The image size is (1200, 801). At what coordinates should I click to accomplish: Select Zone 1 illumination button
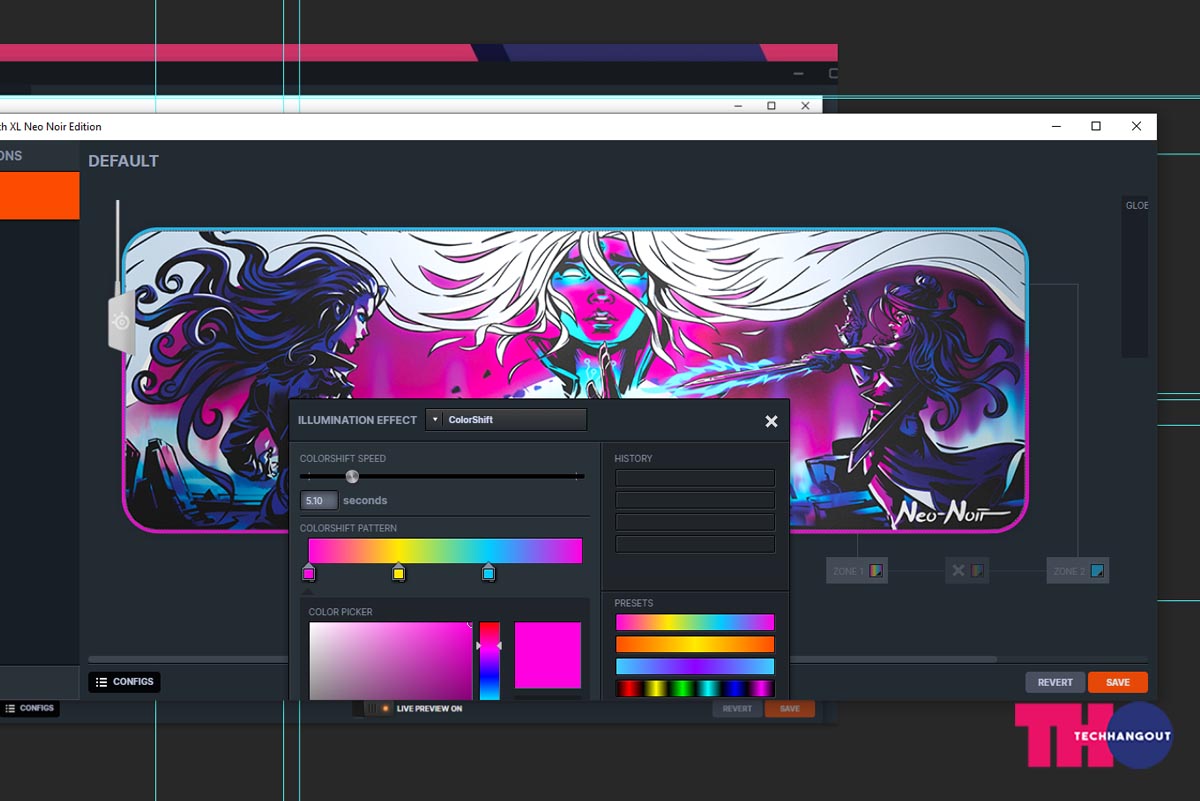857,571
